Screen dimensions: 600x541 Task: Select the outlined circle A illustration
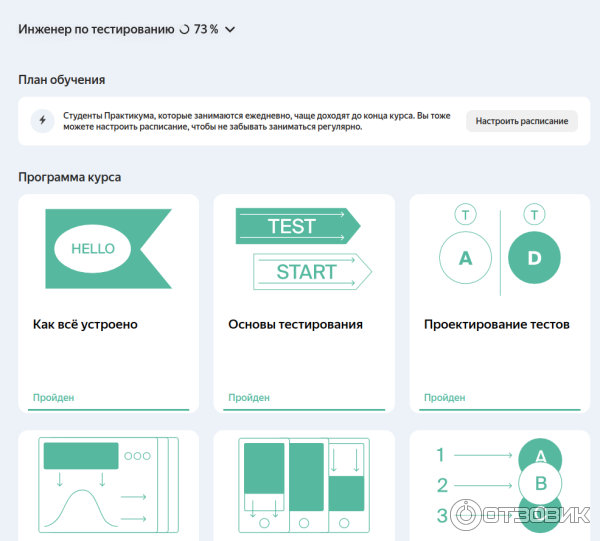(x=465, y=258)
